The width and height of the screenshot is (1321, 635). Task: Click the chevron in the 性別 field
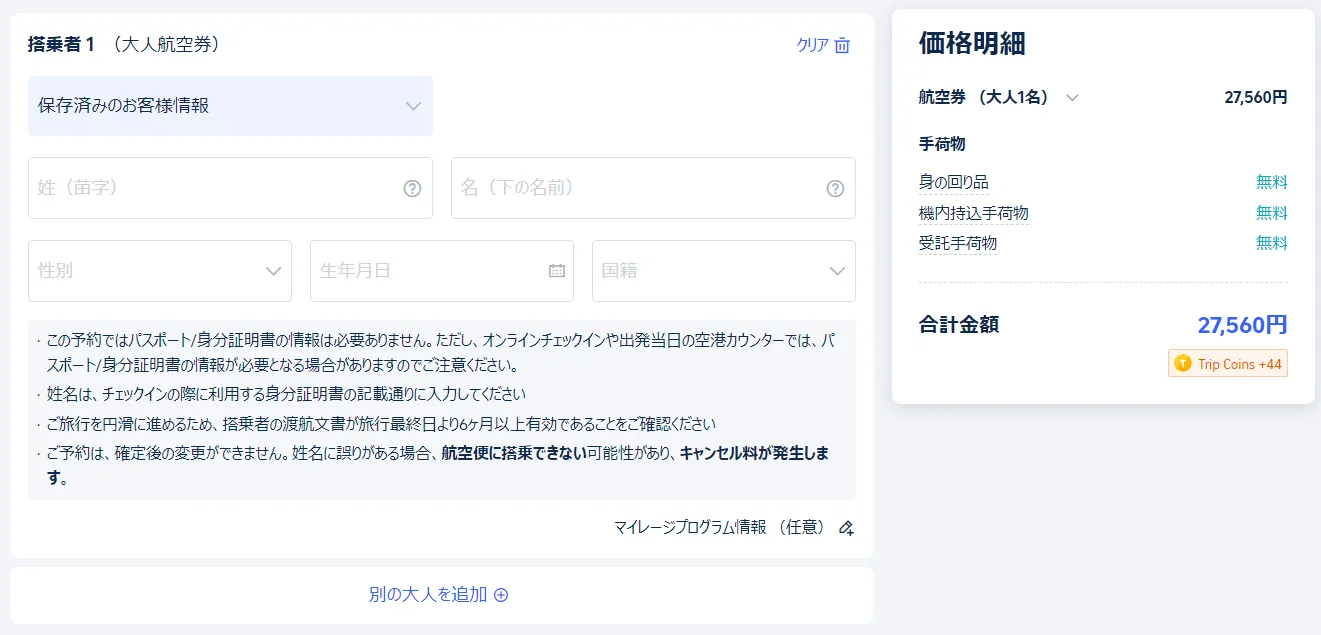274,271
